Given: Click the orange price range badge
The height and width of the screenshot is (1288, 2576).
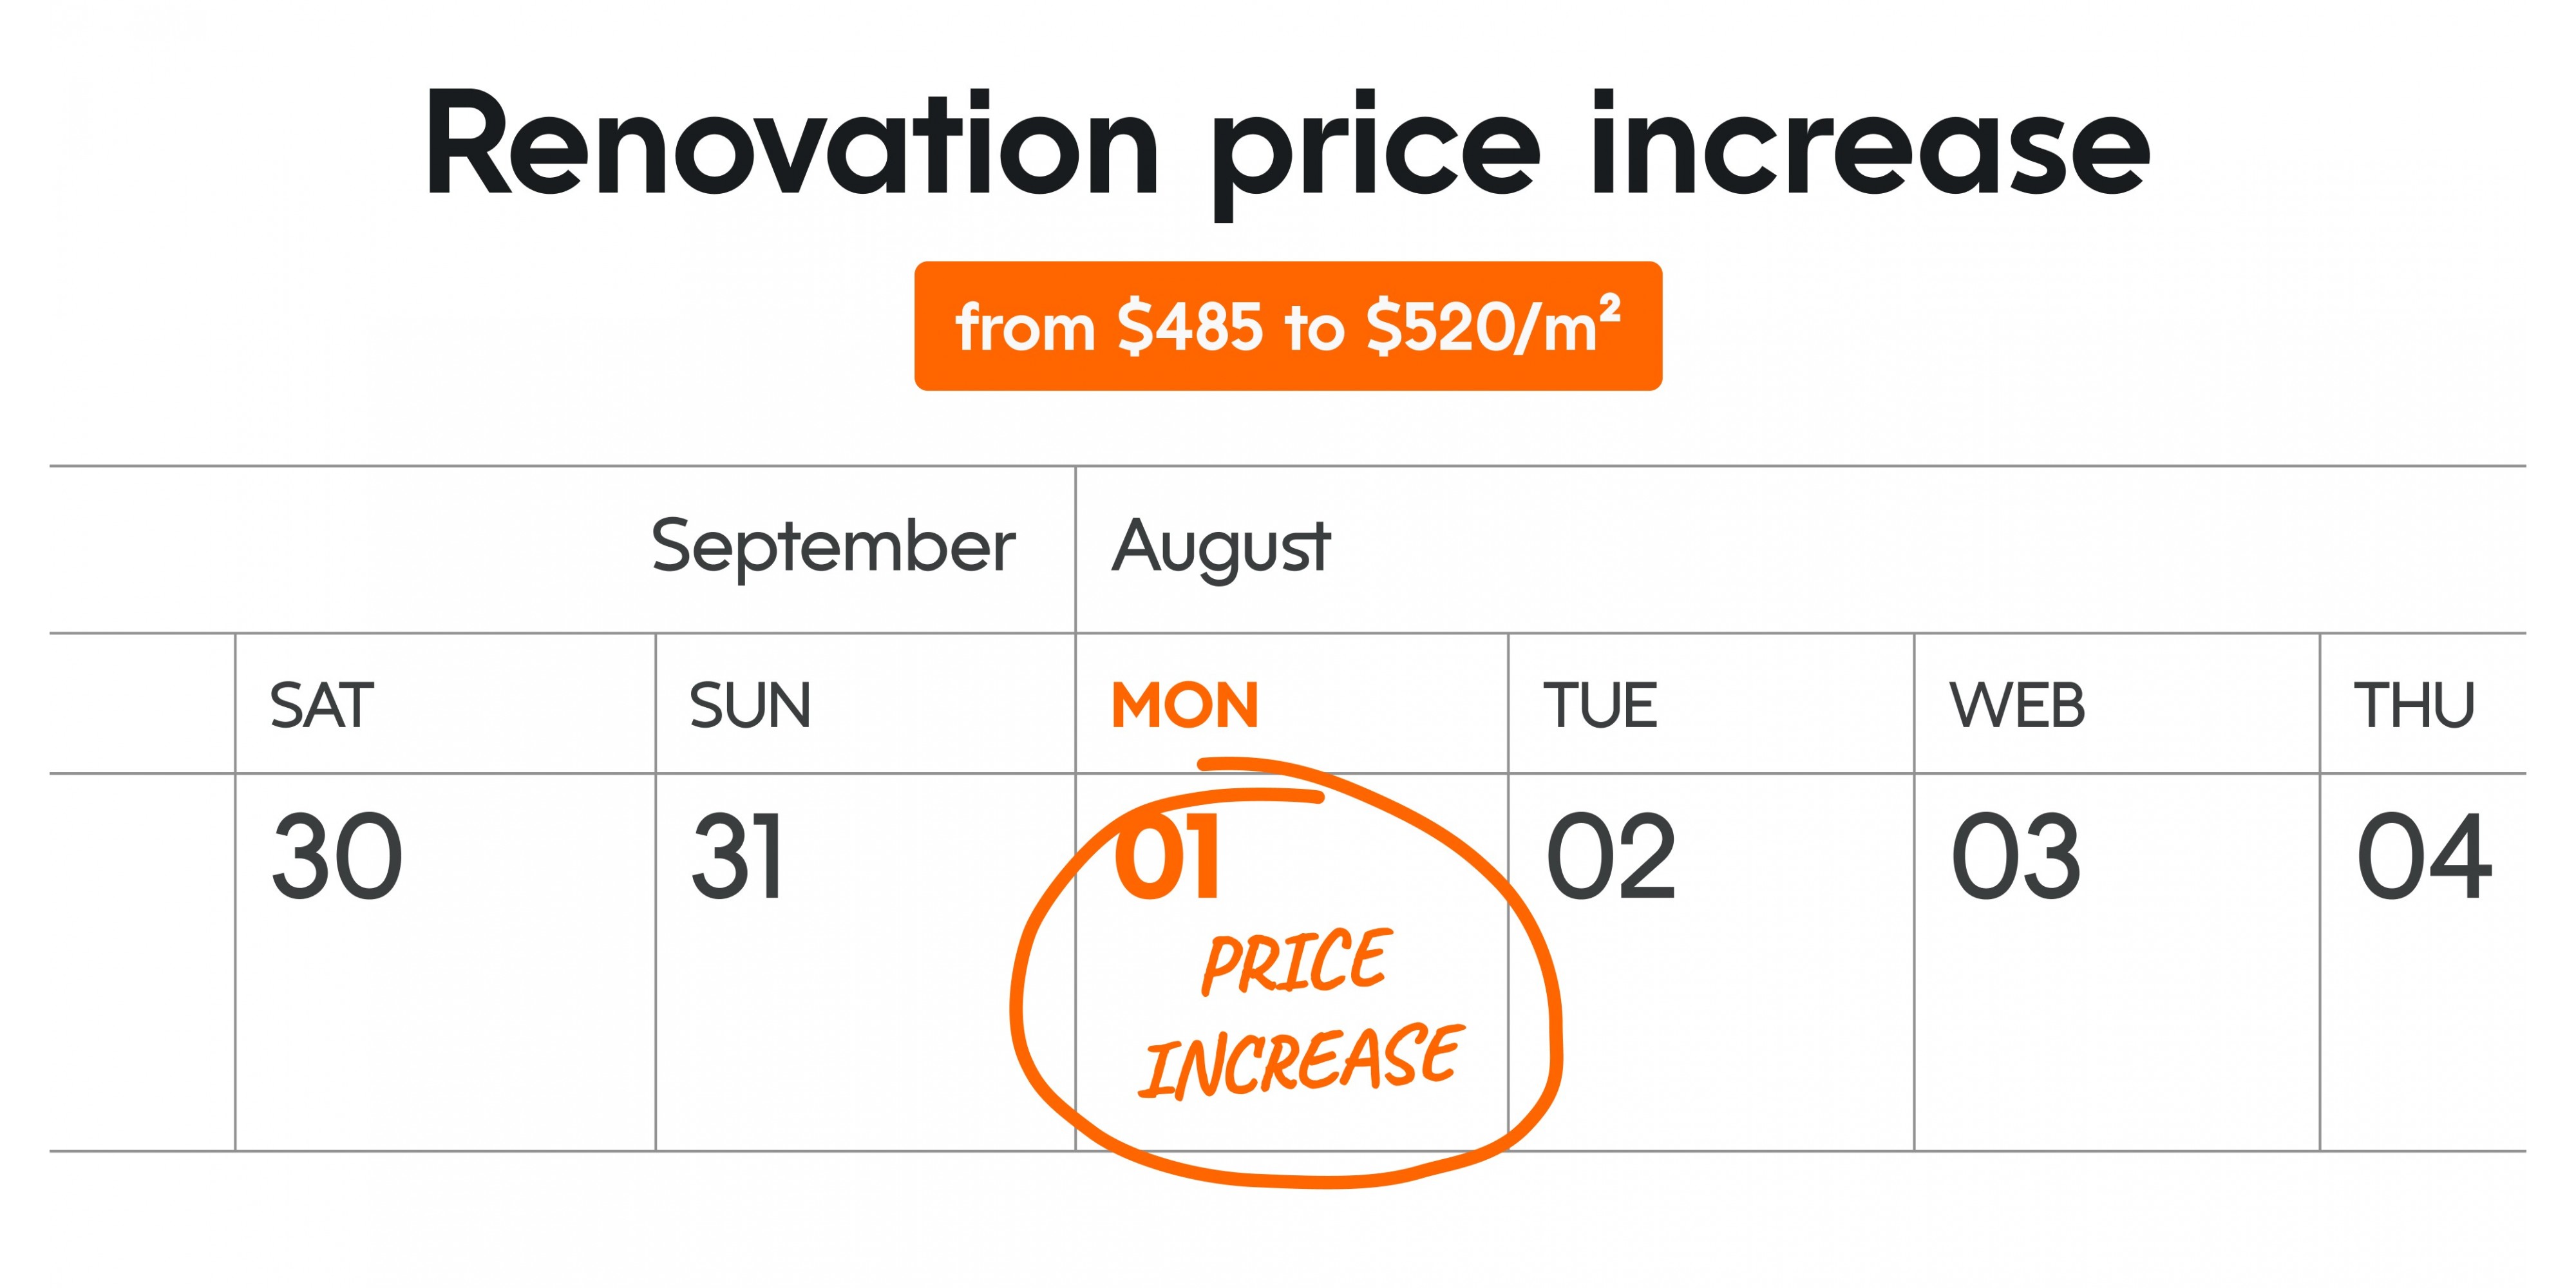Looking at the screenshot, I should [1288, 326].
